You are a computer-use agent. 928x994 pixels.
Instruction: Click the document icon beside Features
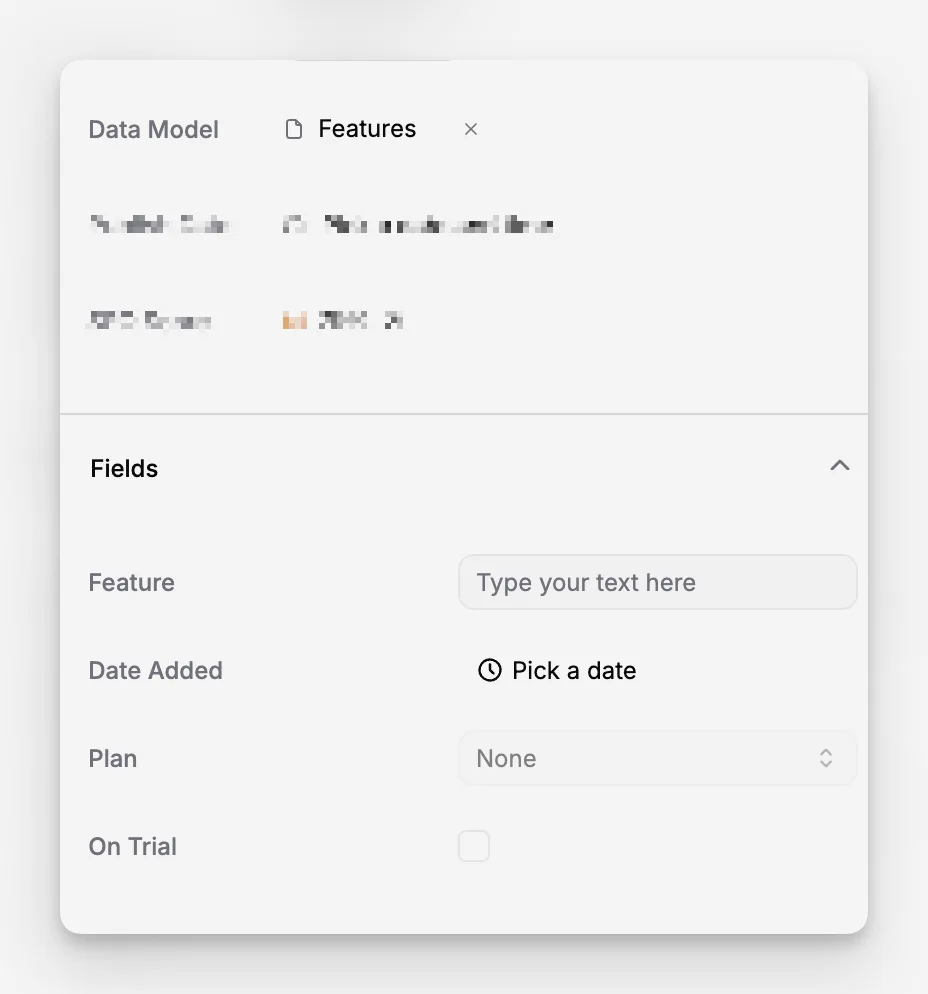pos(293,129)
